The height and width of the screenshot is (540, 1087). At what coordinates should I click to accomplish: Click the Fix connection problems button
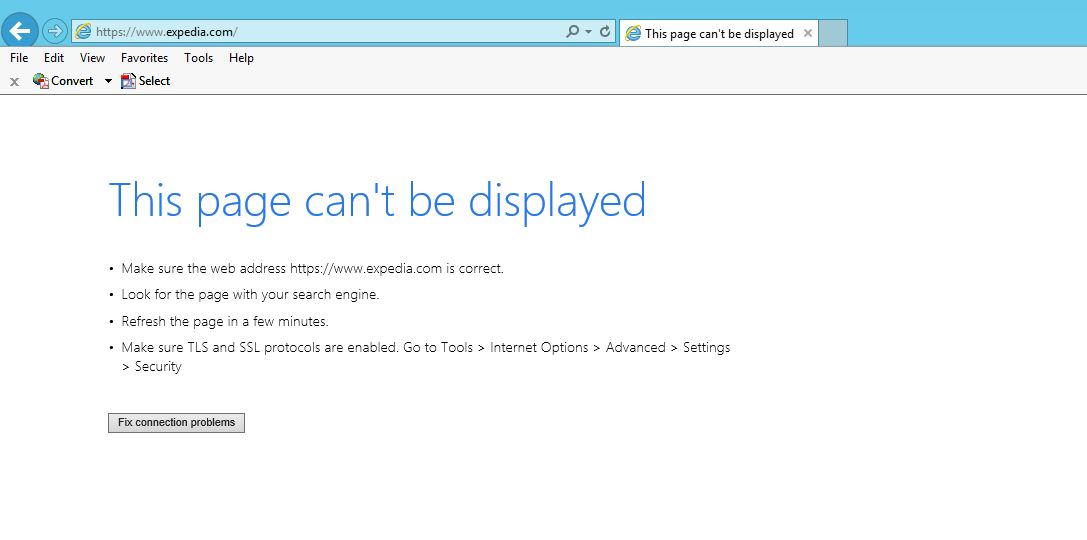pyautogui.click(x=176, y=423)
